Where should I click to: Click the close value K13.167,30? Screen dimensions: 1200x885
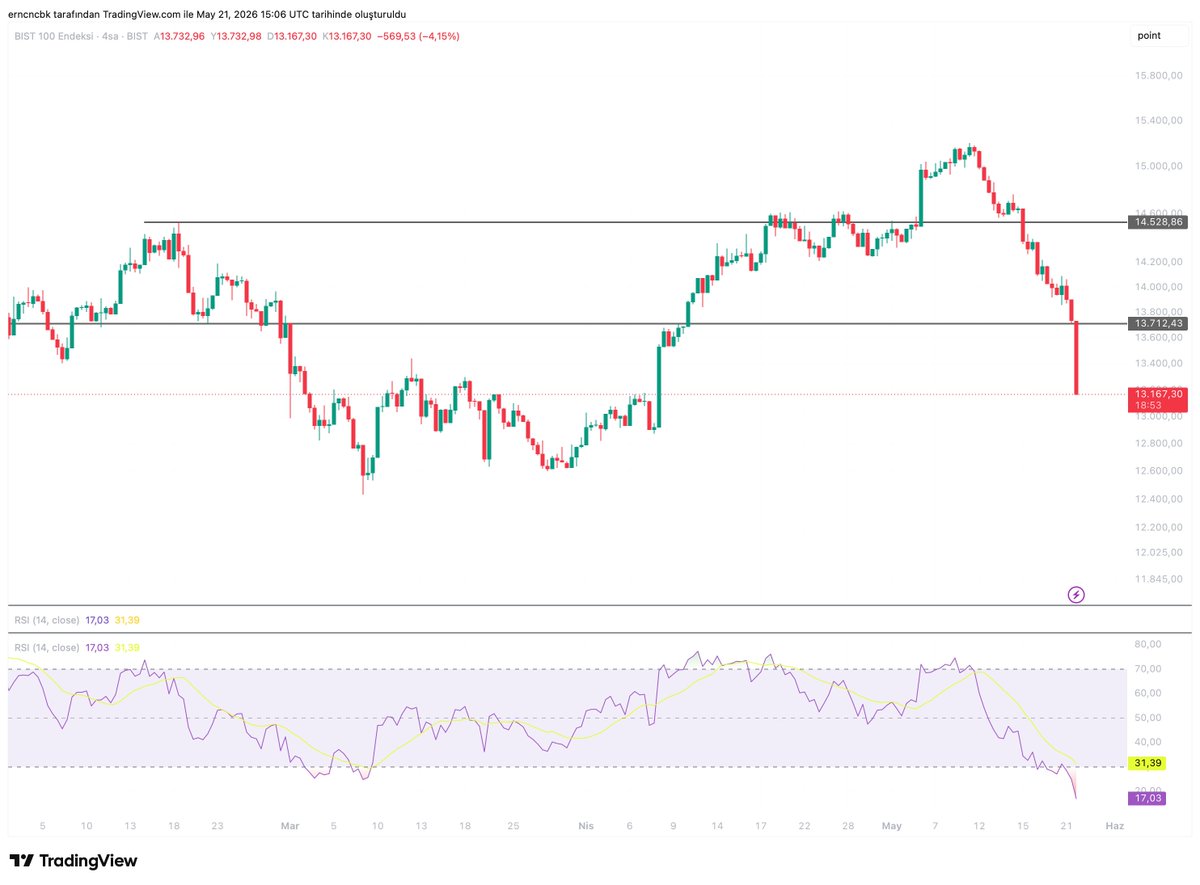point(347,36)
